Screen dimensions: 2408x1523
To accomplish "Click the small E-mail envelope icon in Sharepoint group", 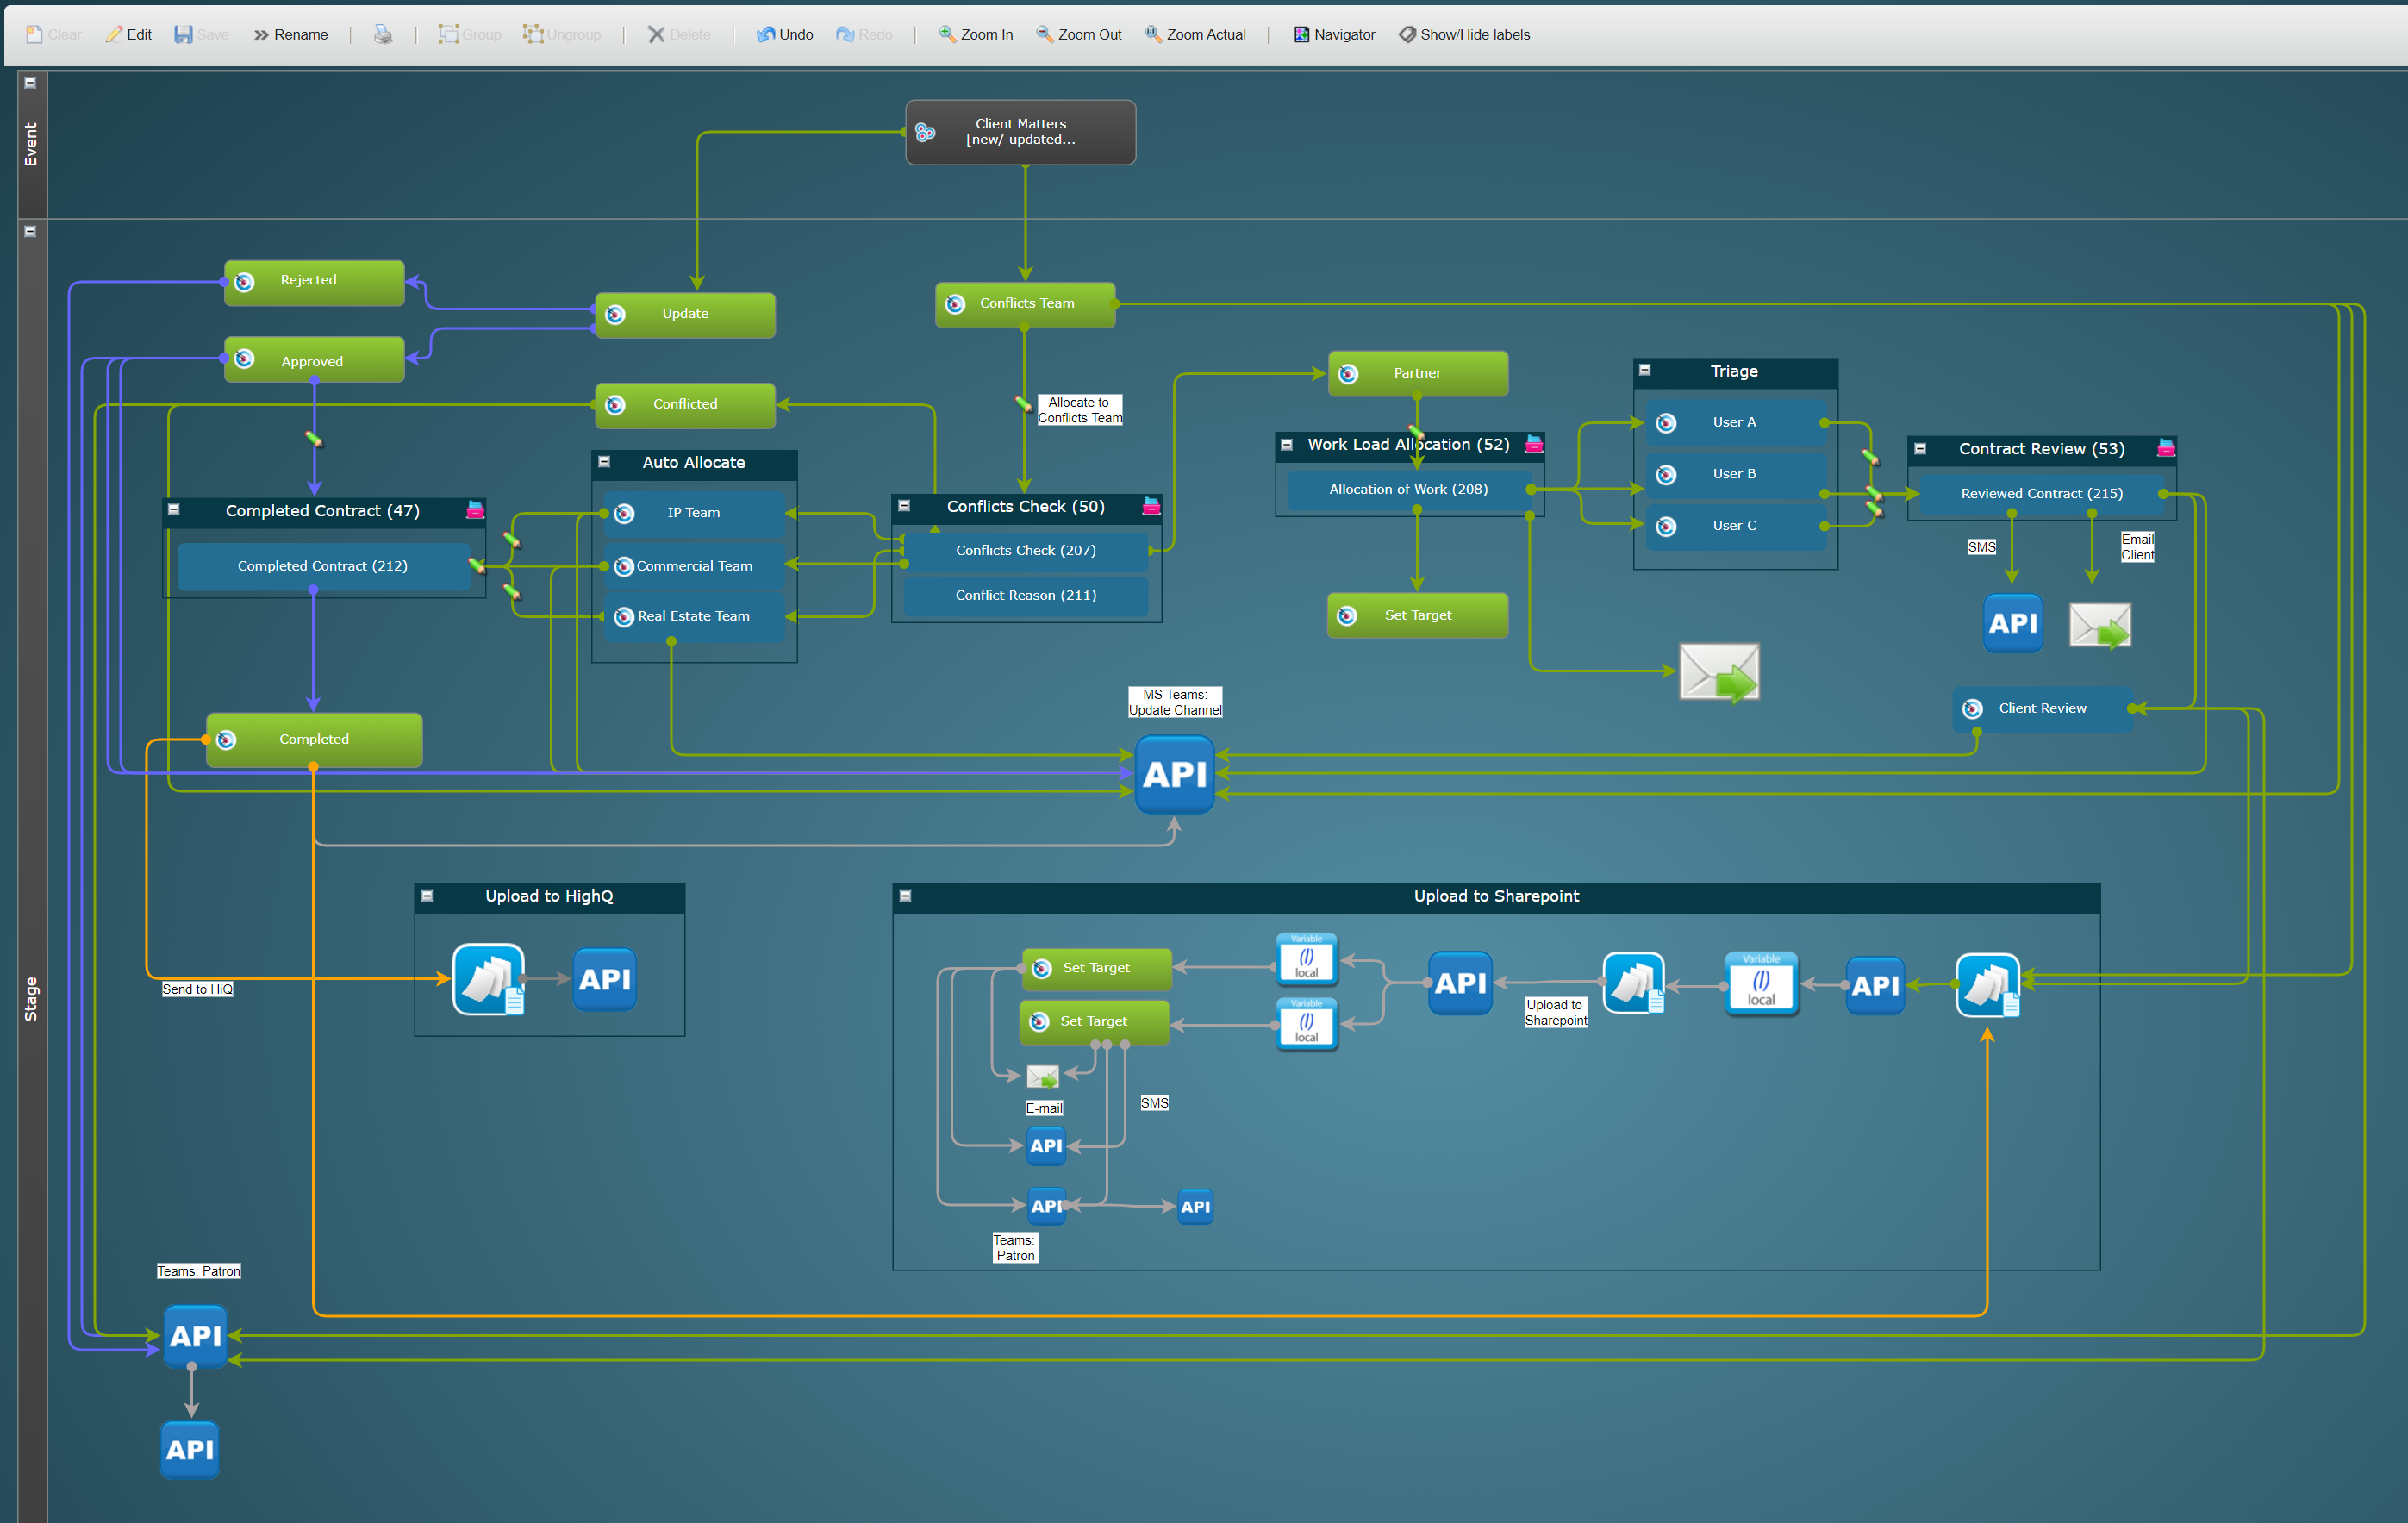I will pyautogui.click(x=1043, y=1076).
